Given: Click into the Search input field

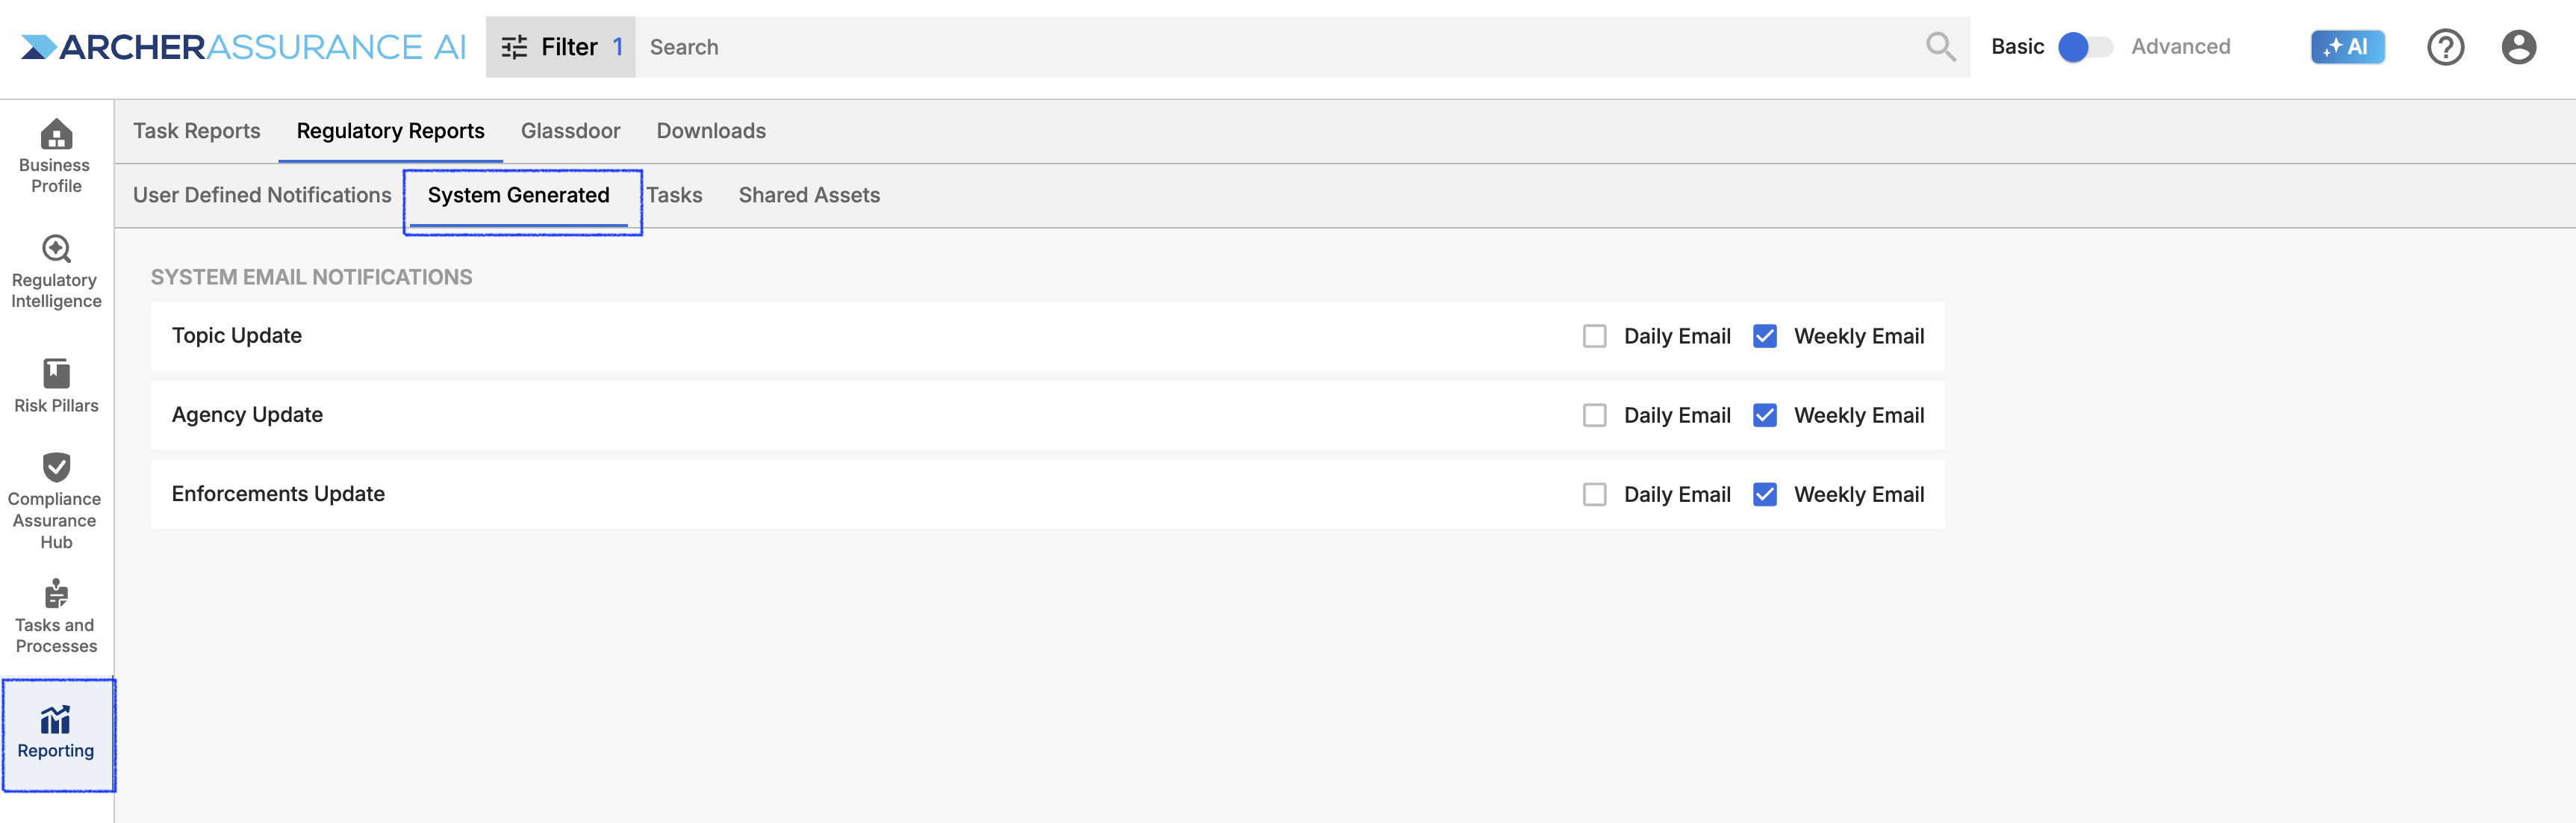Looking at the screenshot, I should [x=1280, y=47].
